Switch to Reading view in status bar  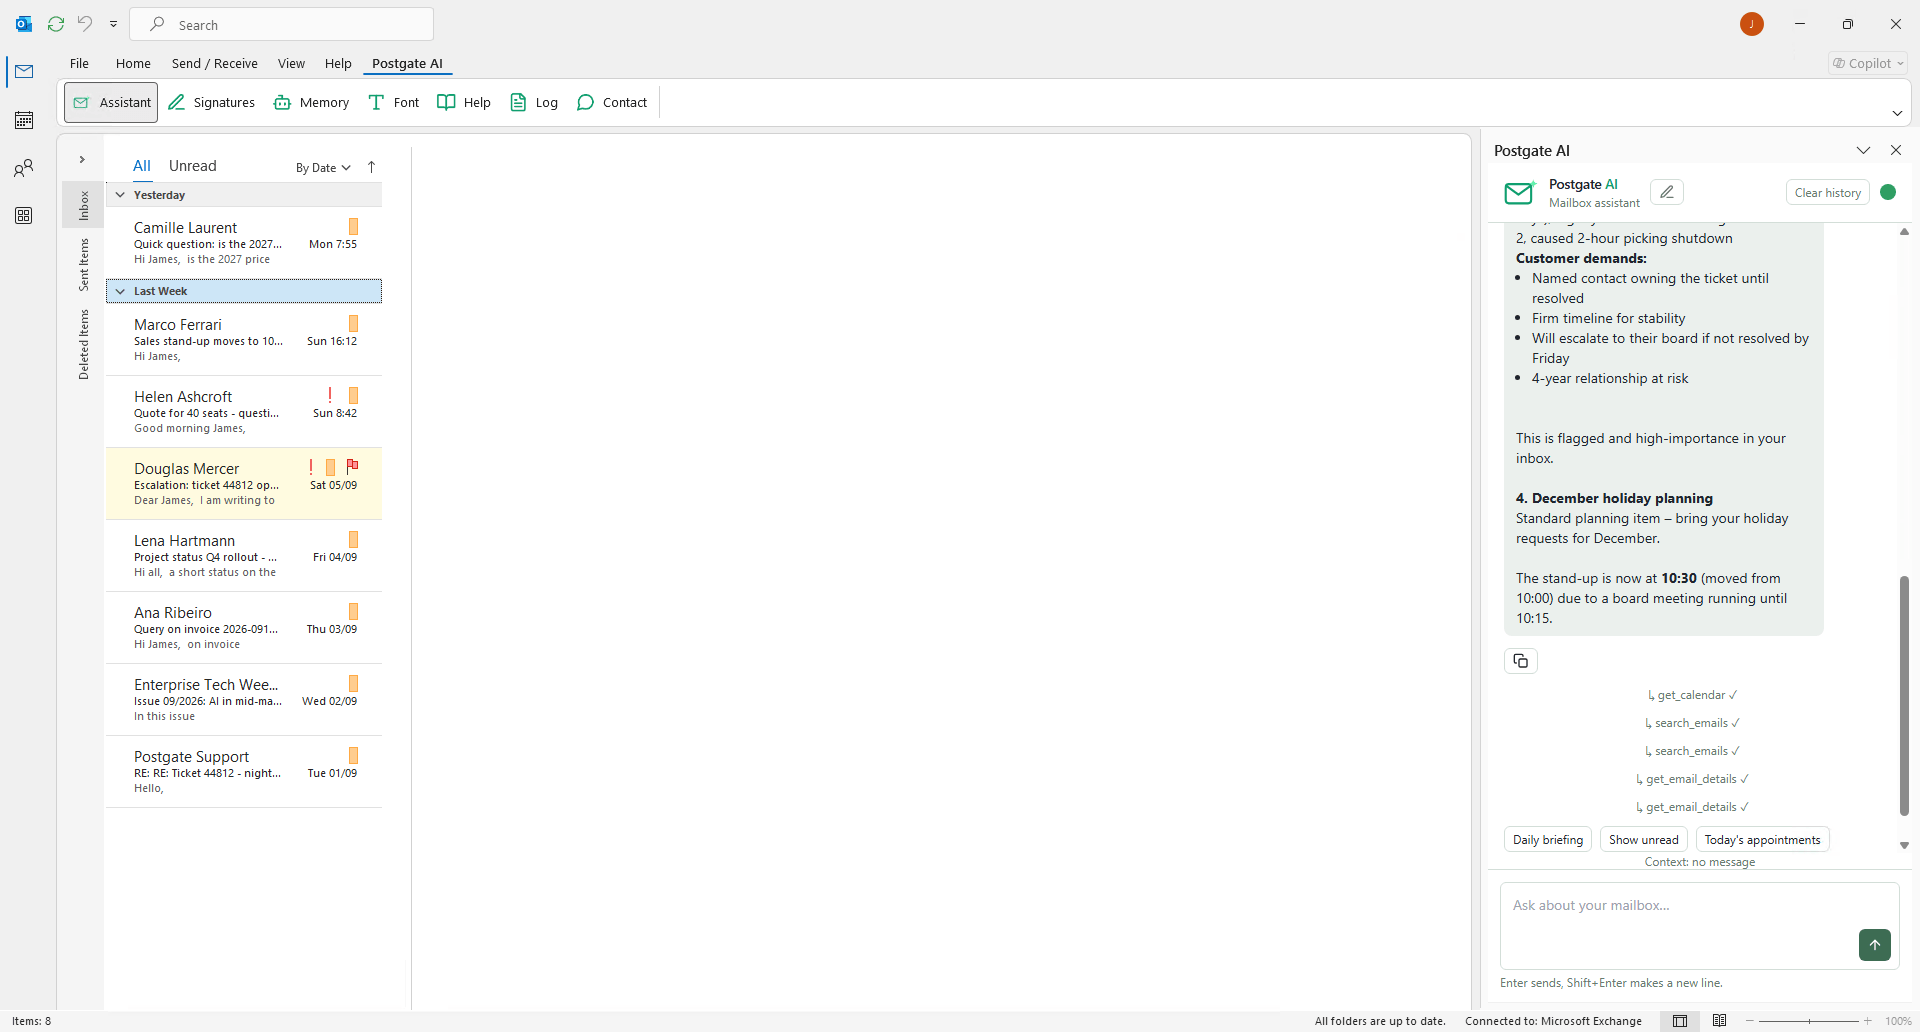coord(1719,1021)
